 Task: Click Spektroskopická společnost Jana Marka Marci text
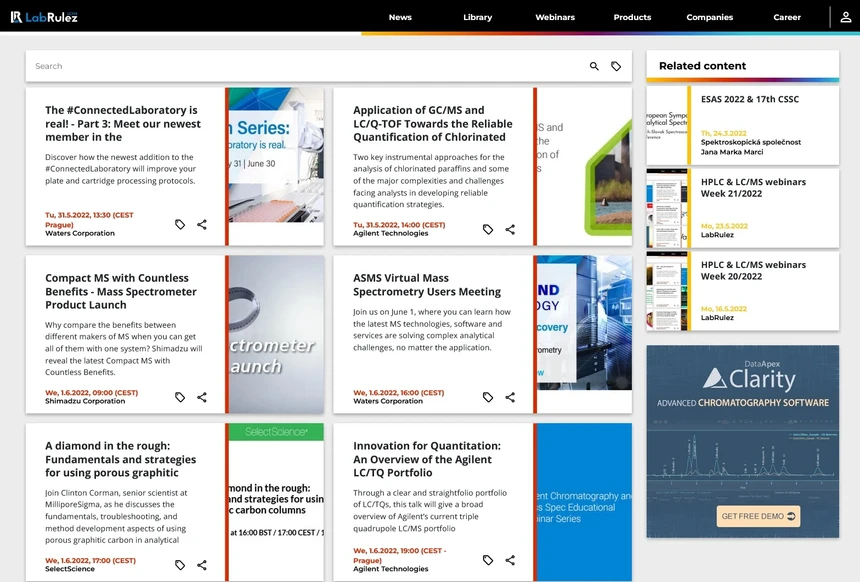pyautogui.click(x=750, y=147)
